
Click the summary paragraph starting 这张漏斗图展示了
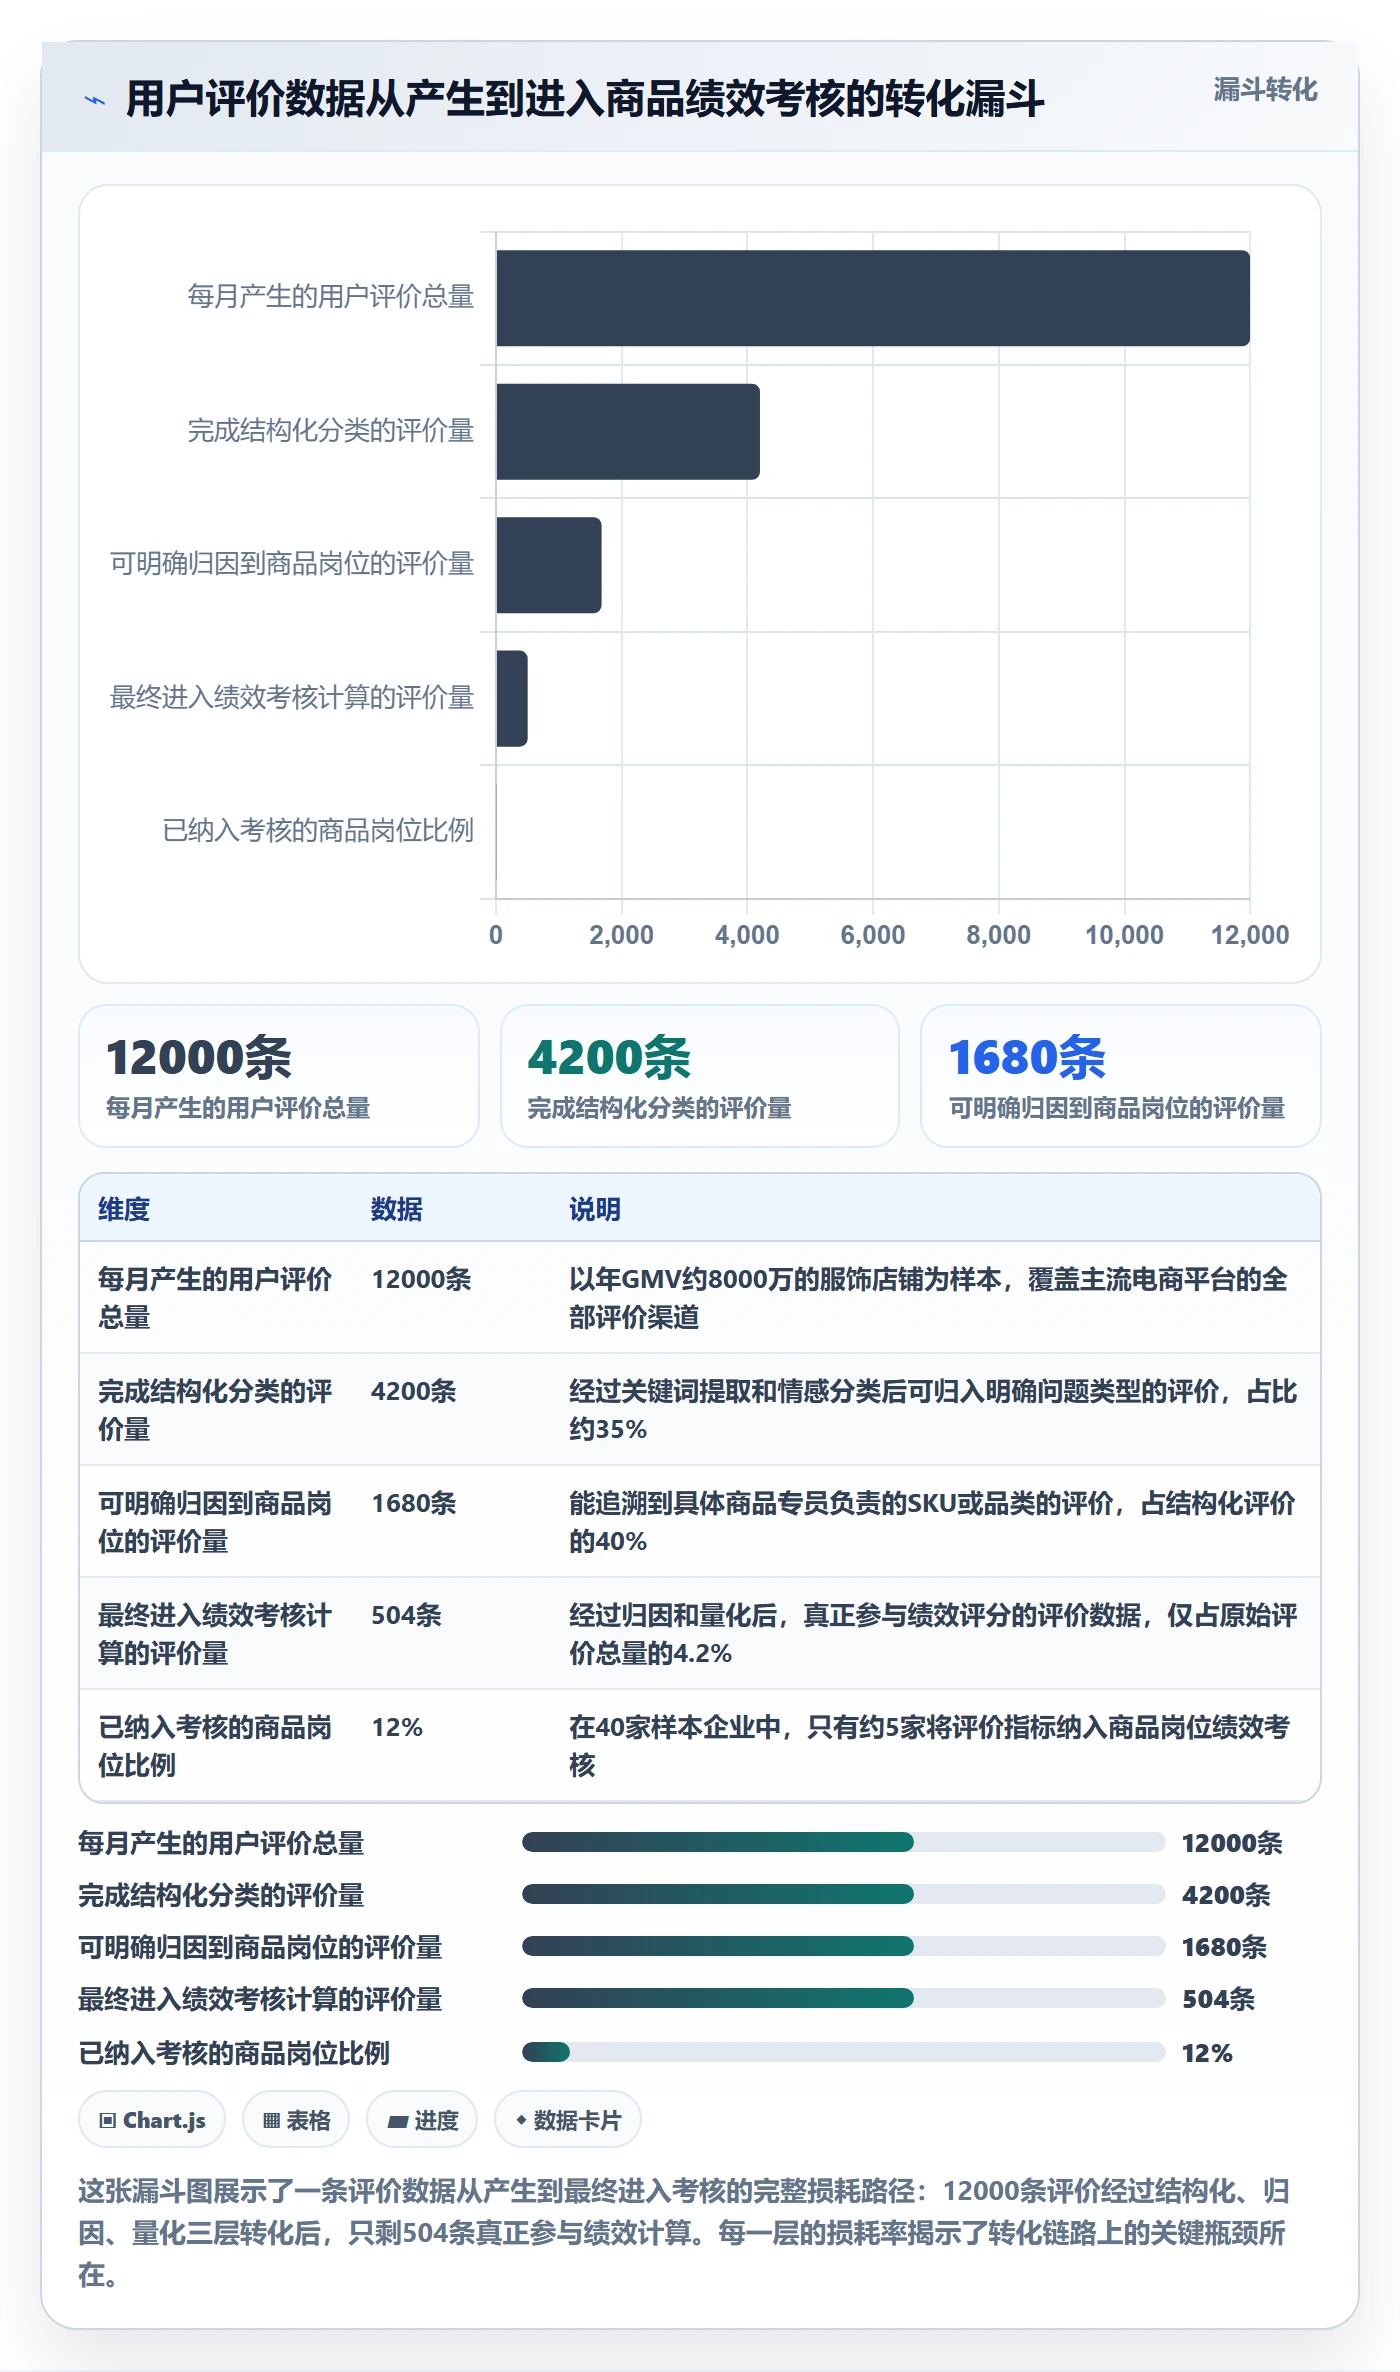686,2233
